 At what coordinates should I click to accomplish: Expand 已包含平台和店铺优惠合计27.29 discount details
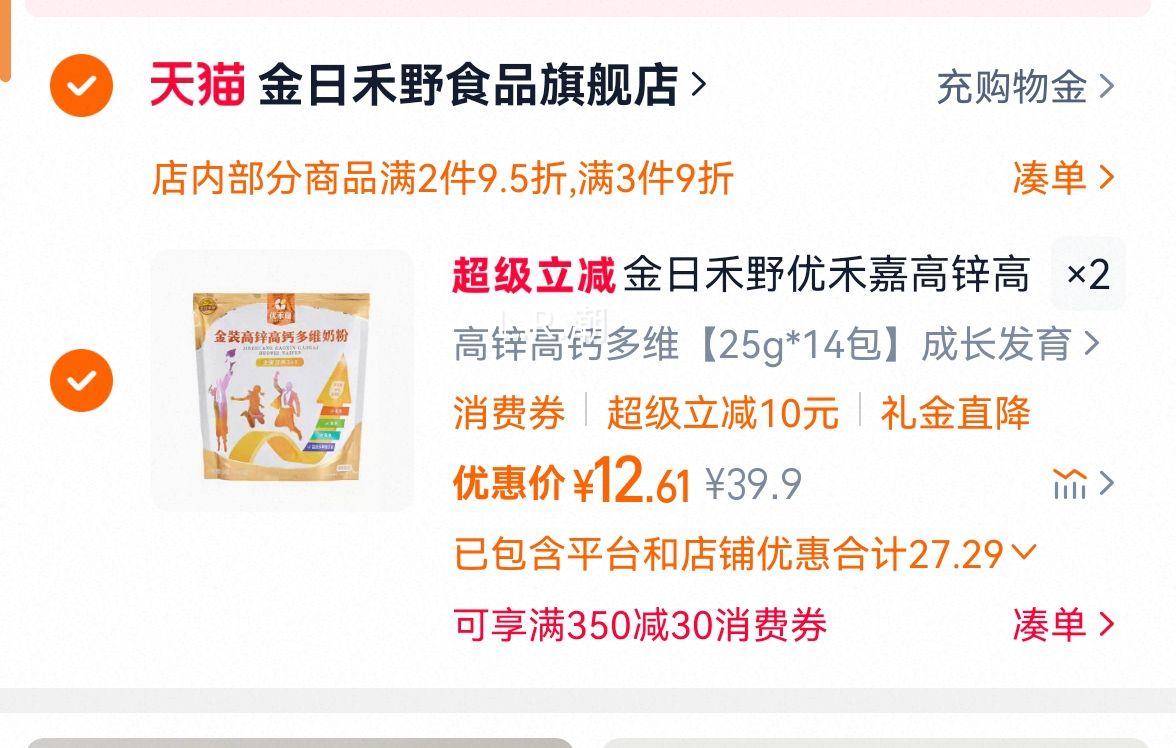746,554
